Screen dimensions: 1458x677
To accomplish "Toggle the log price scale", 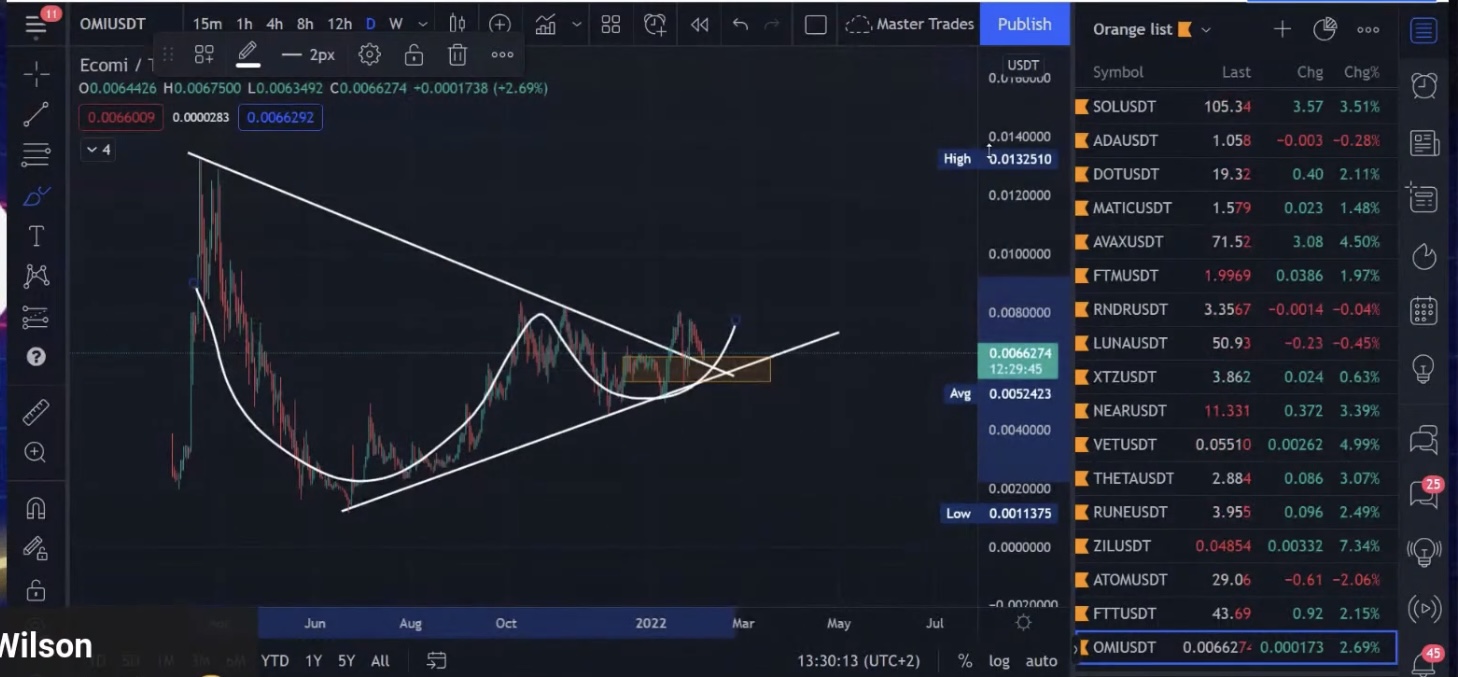I will coord(999,661).
